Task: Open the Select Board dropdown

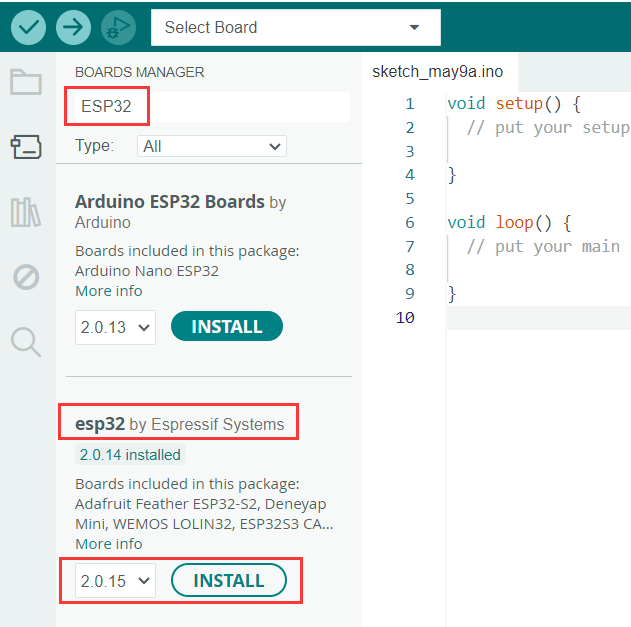Action: pos(295,27)
